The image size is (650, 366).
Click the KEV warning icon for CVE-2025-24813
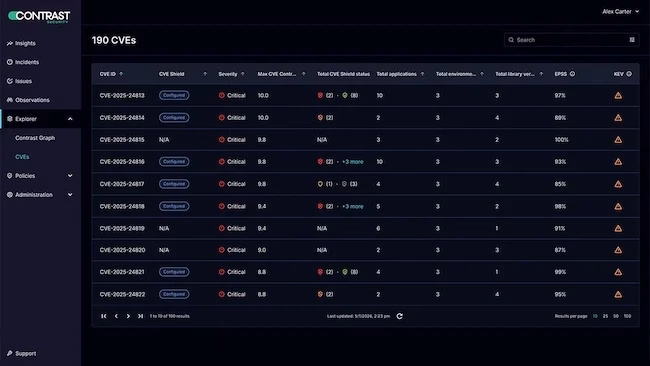618,95
